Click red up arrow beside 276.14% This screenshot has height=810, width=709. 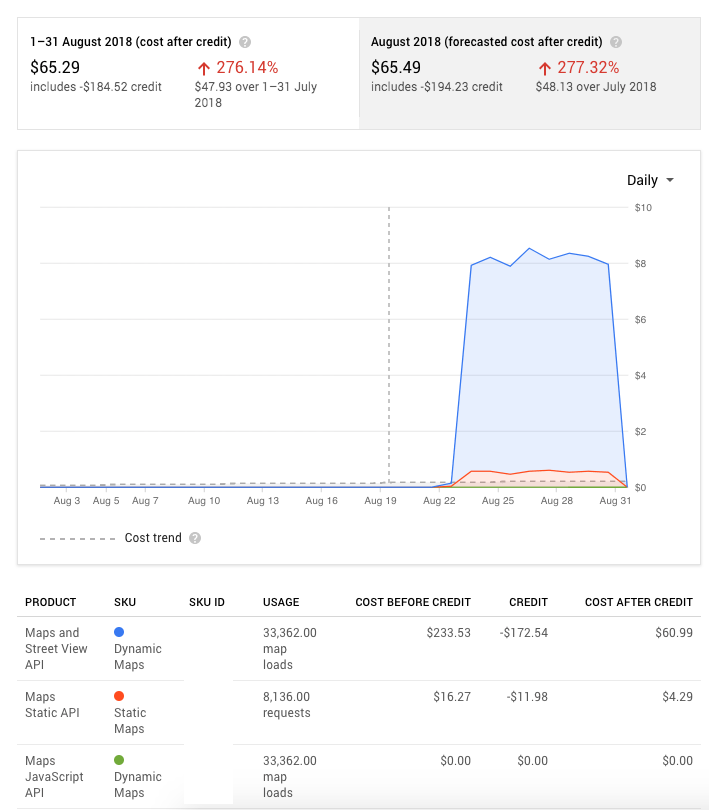coord(203,68)
